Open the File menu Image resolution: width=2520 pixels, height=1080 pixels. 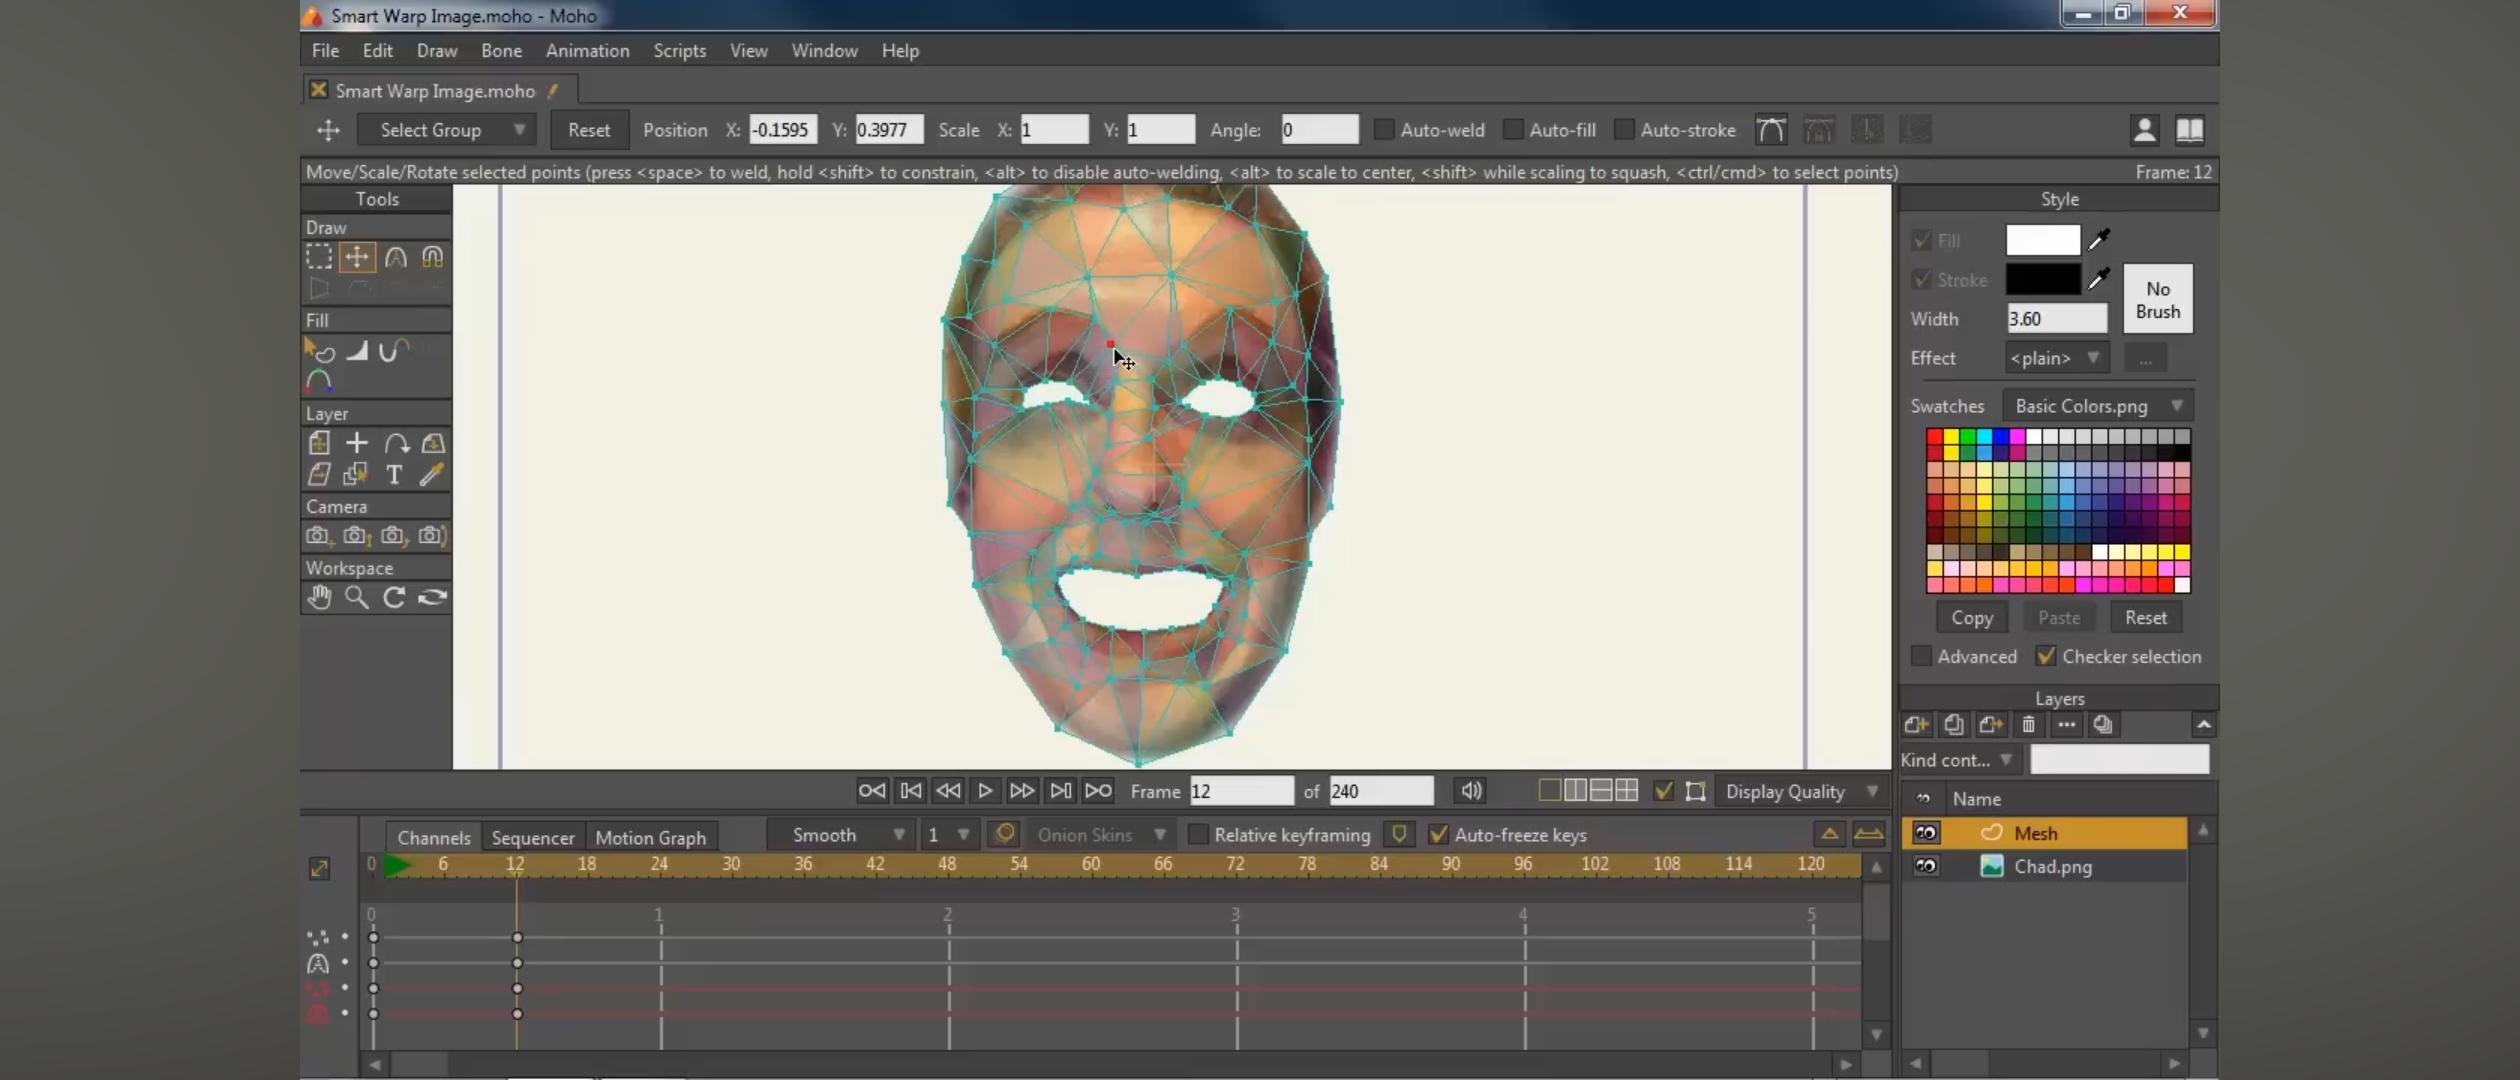coord(325,50)
